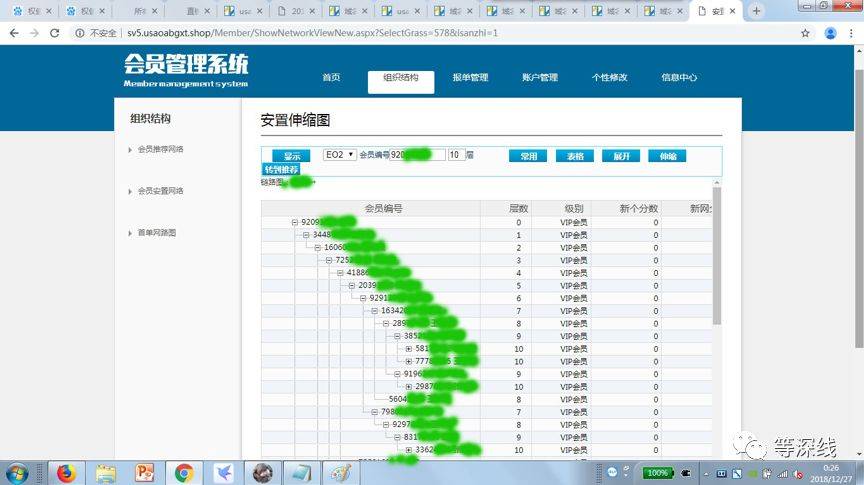Go to the 首页 navigation tab

pyautogui.click(x=331, y=77)
